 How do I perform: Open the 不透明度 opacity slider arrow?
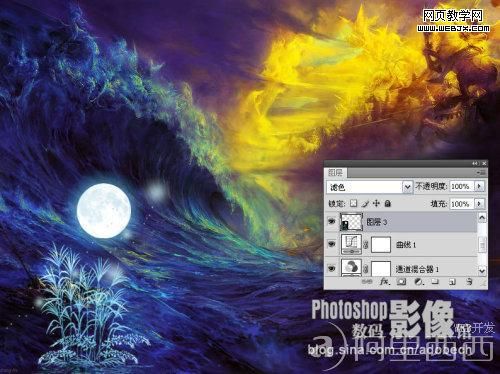coord(479,186)
